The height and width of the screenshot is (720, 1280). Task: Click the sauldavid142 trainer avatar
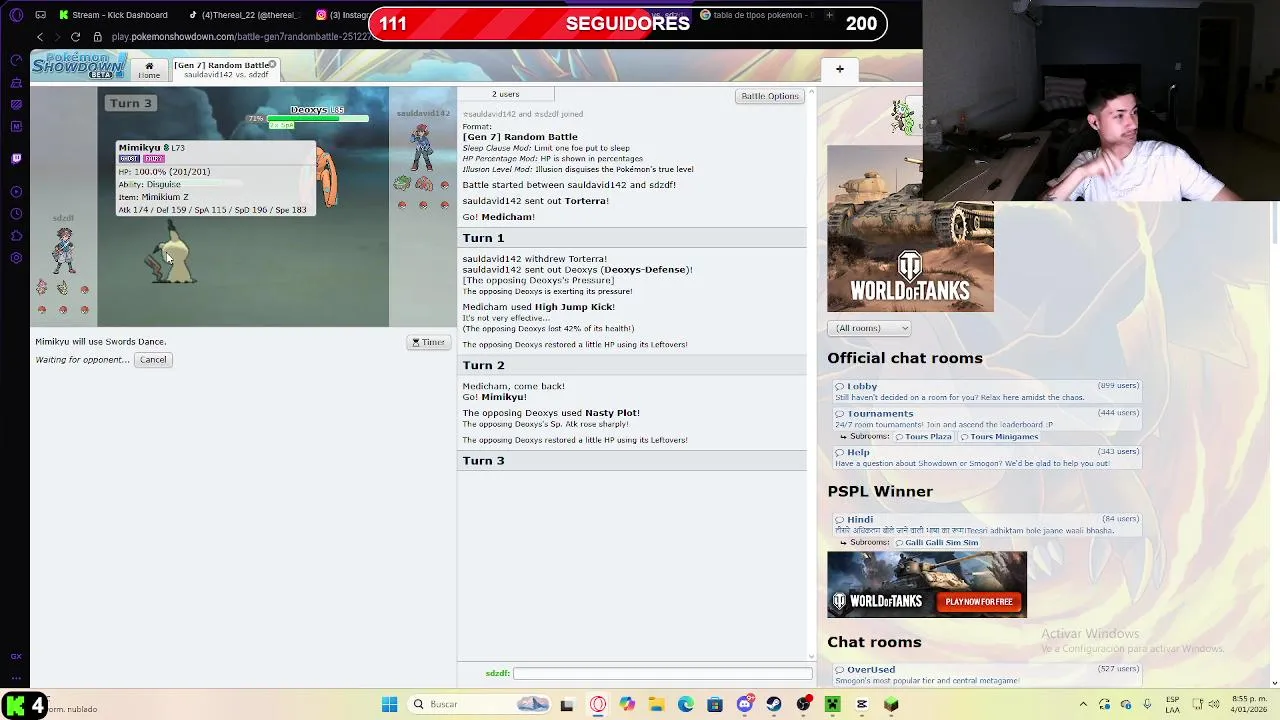coord(422,146)
